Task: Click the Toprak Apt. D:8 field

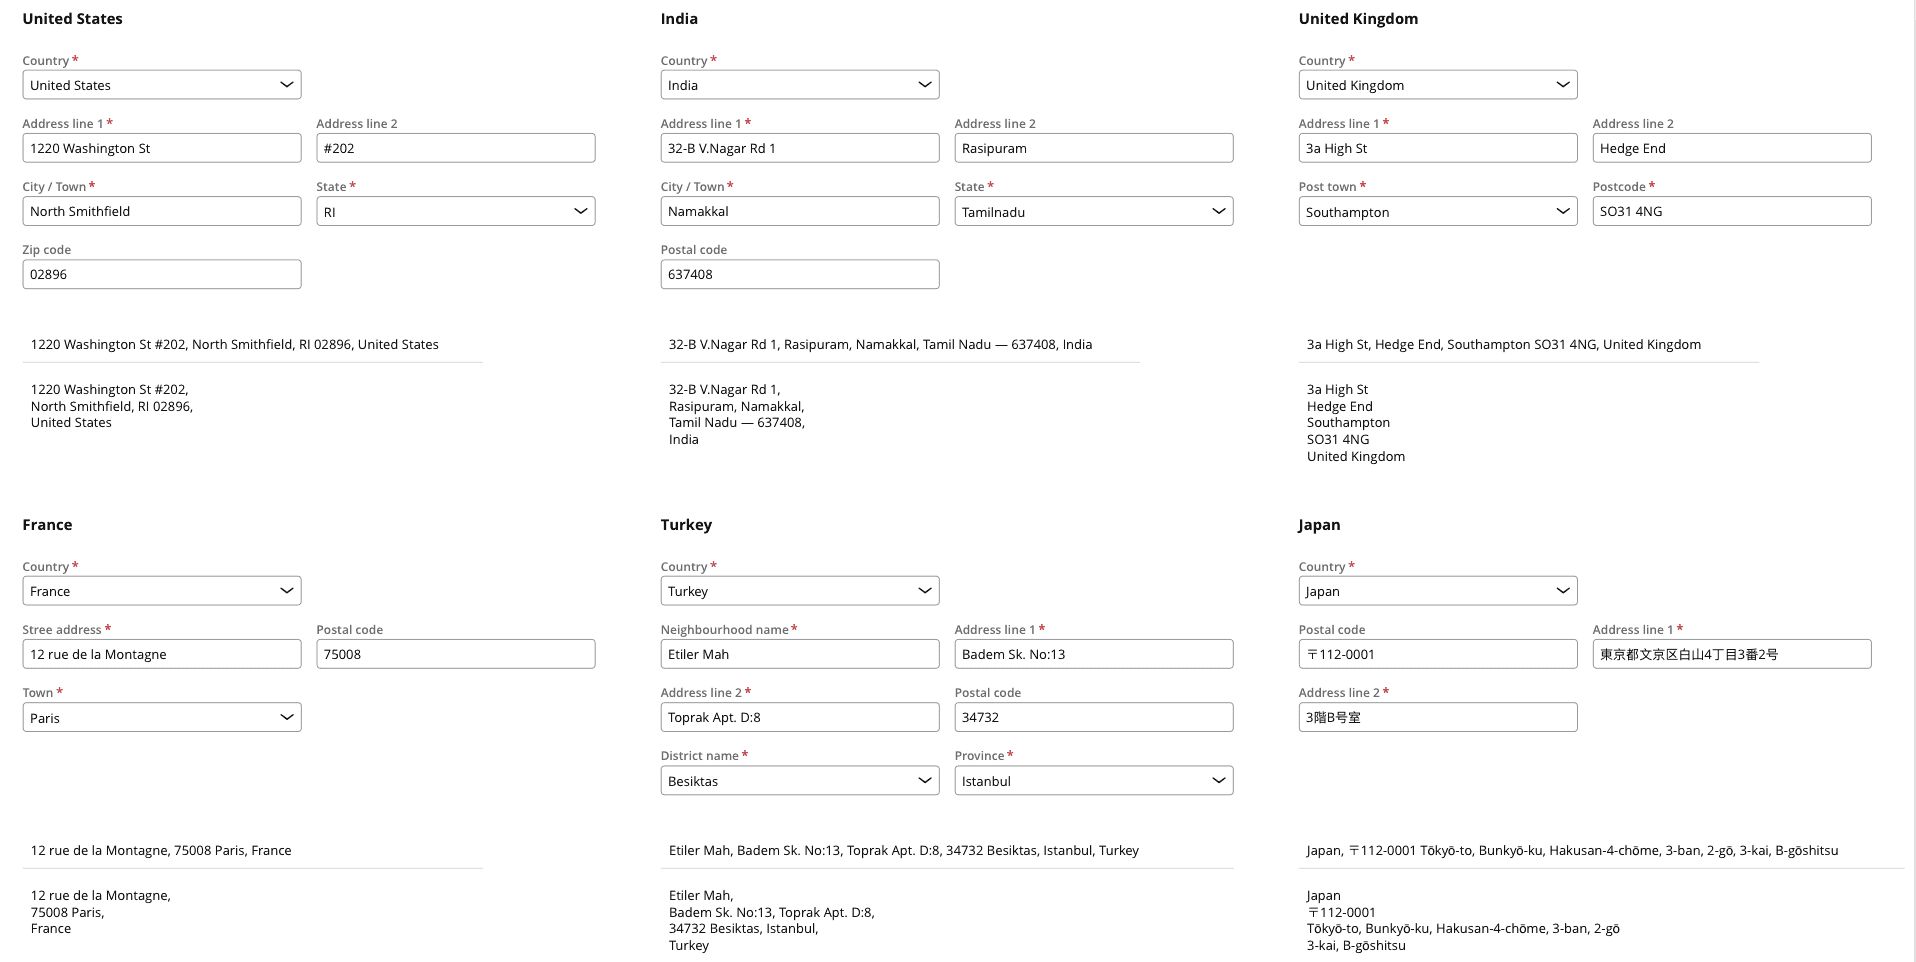Action: [x=800, y=717]
